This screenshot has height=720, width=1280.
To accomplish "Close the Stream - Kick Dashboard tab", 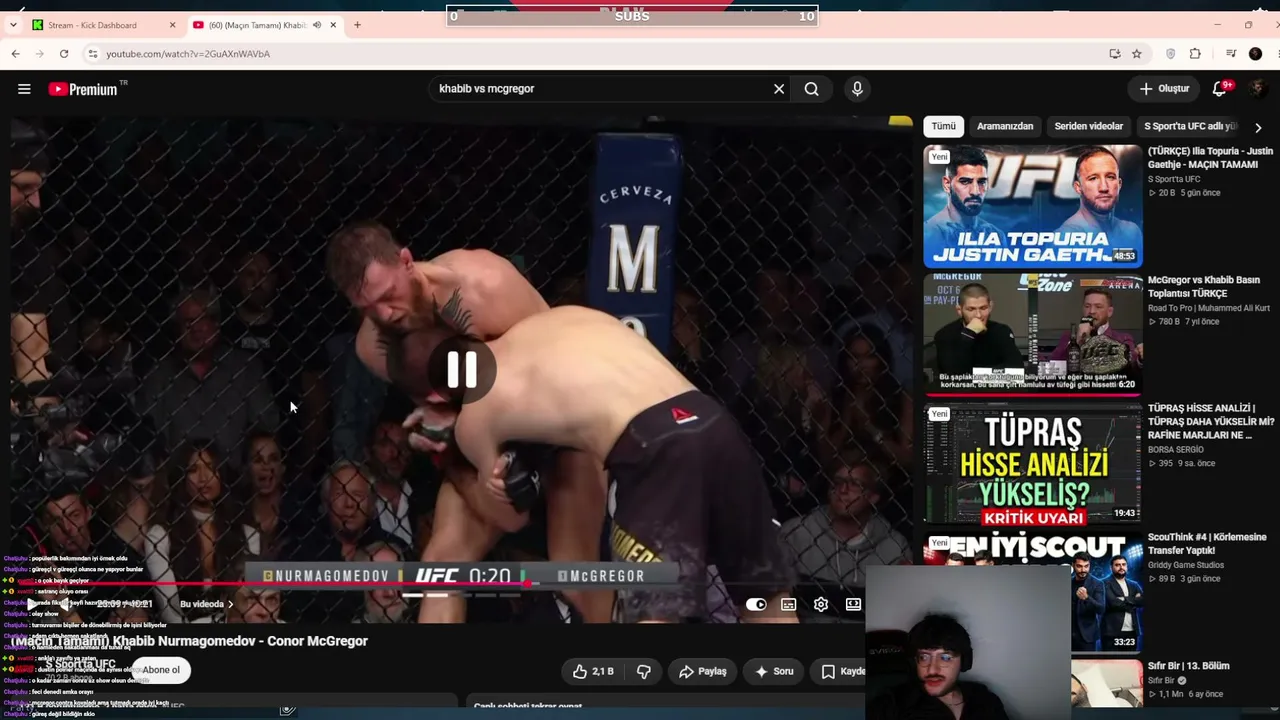I will pyautogui.click(x=172, y=25).
